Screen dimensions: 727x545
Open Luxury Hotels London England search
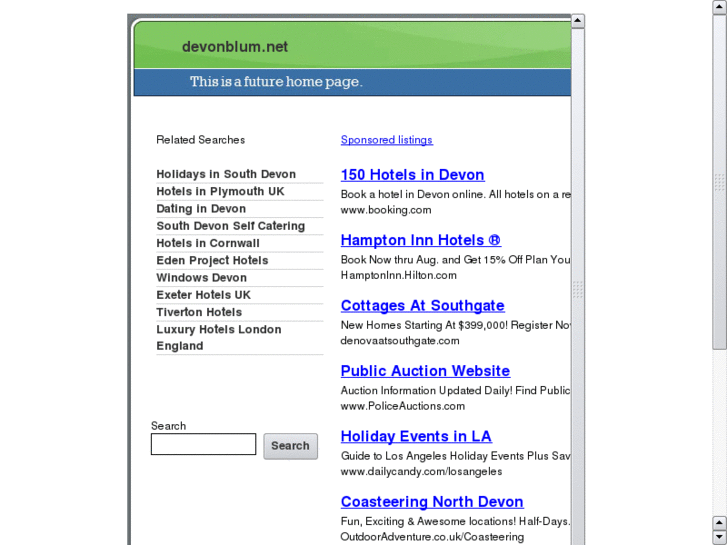tap(218, 338)
